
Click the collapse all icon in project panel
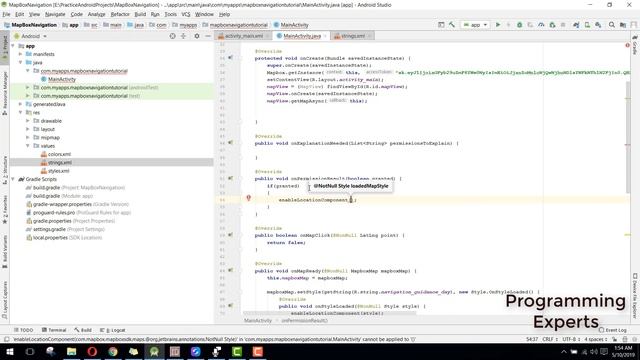[x=183, y=36]
